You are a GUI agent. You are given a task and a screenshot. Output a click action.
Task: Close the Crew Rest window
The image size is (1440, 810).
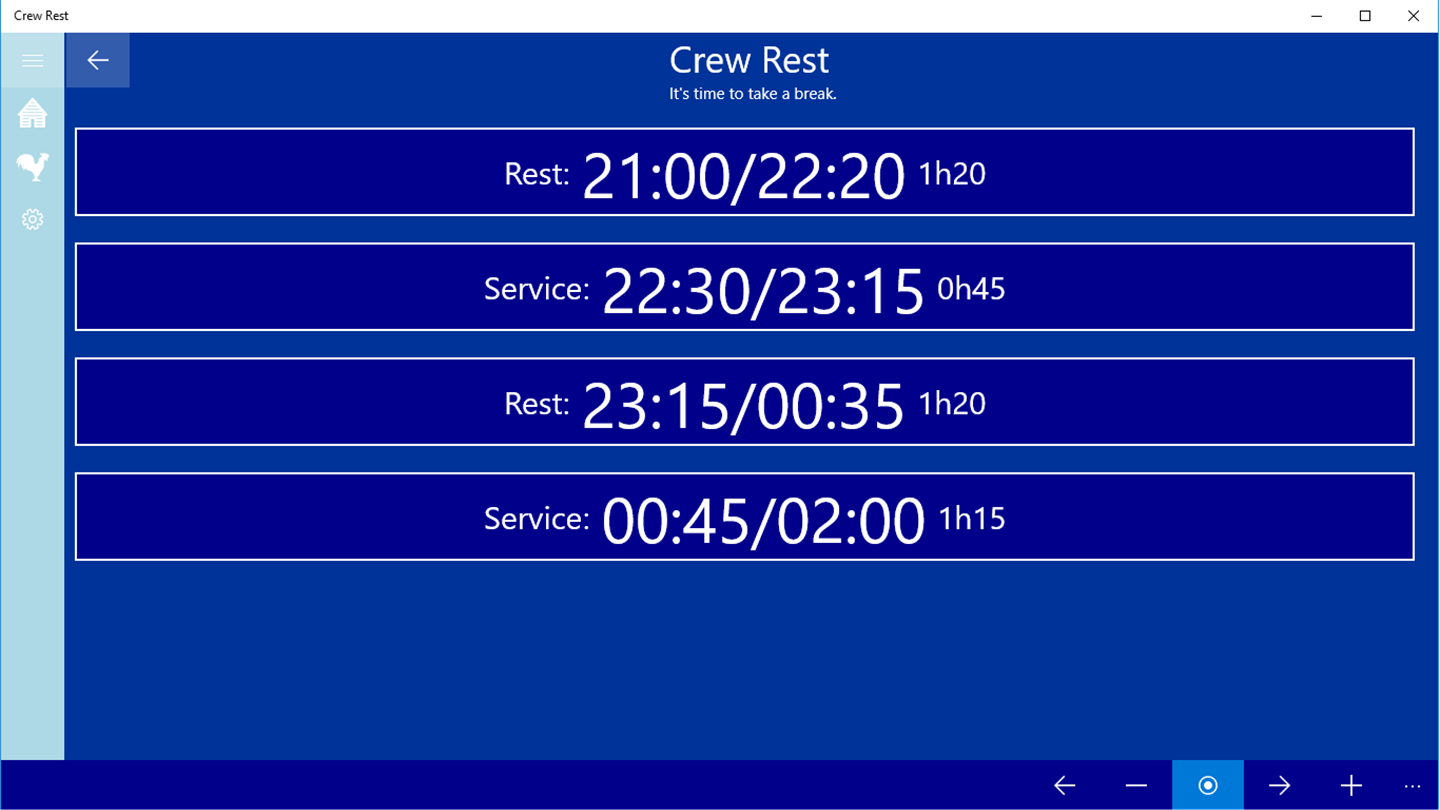click(x=1413, y=16)
